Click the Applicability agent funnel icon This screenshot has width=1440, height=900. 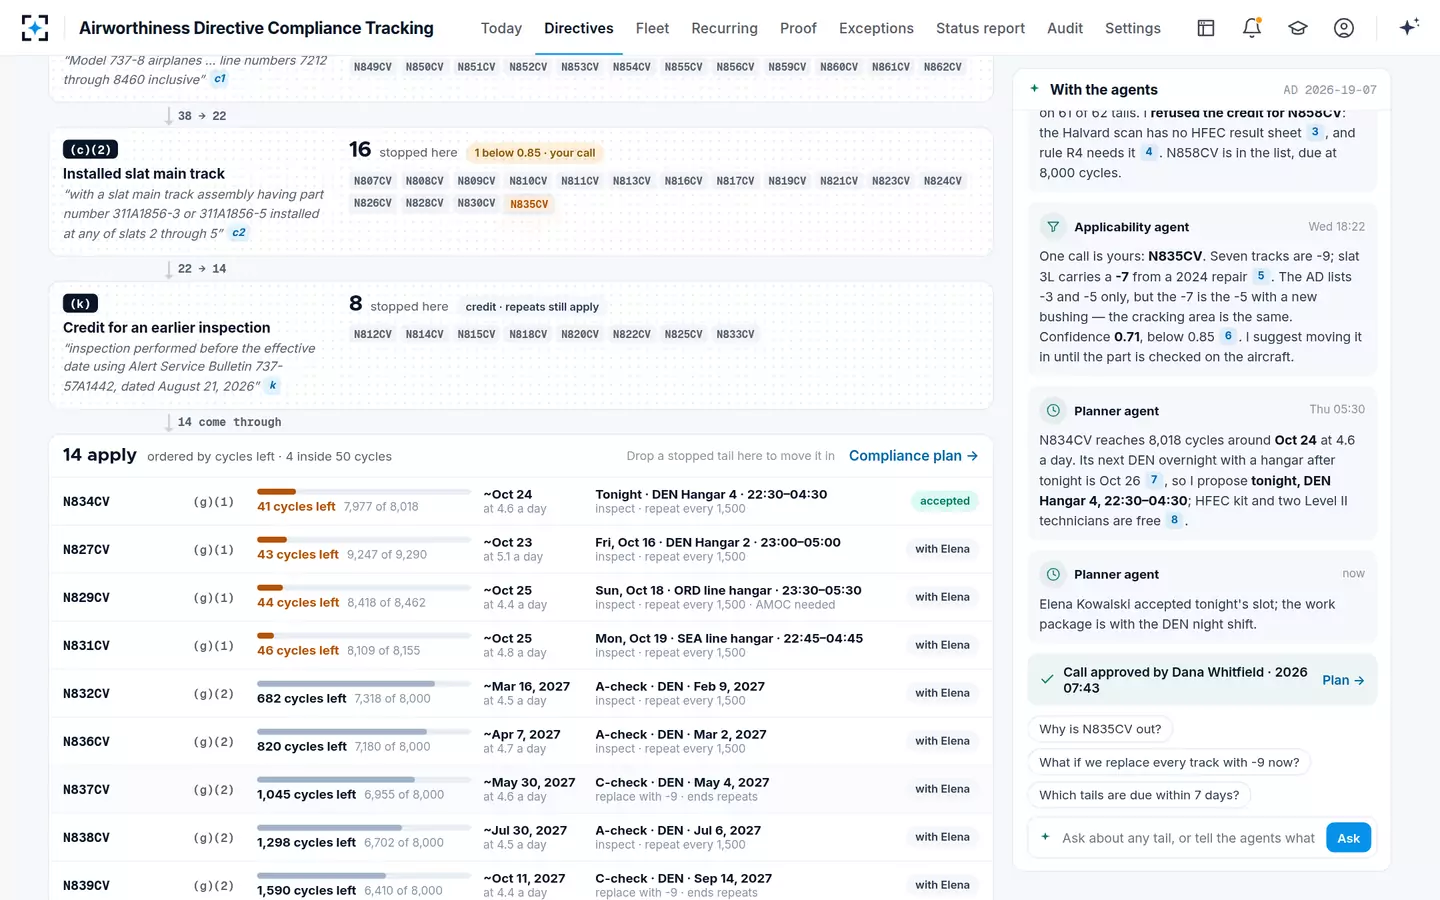[x=1053, y=227]
